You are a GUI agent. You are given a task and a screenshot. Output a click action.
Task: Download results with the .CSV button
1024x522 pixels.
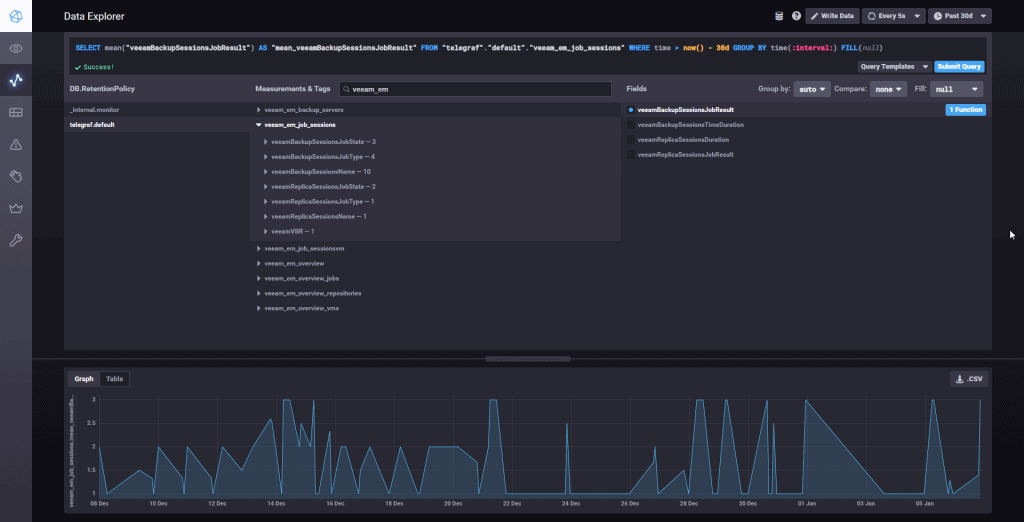pyautogui.click(x=969, y=379)
